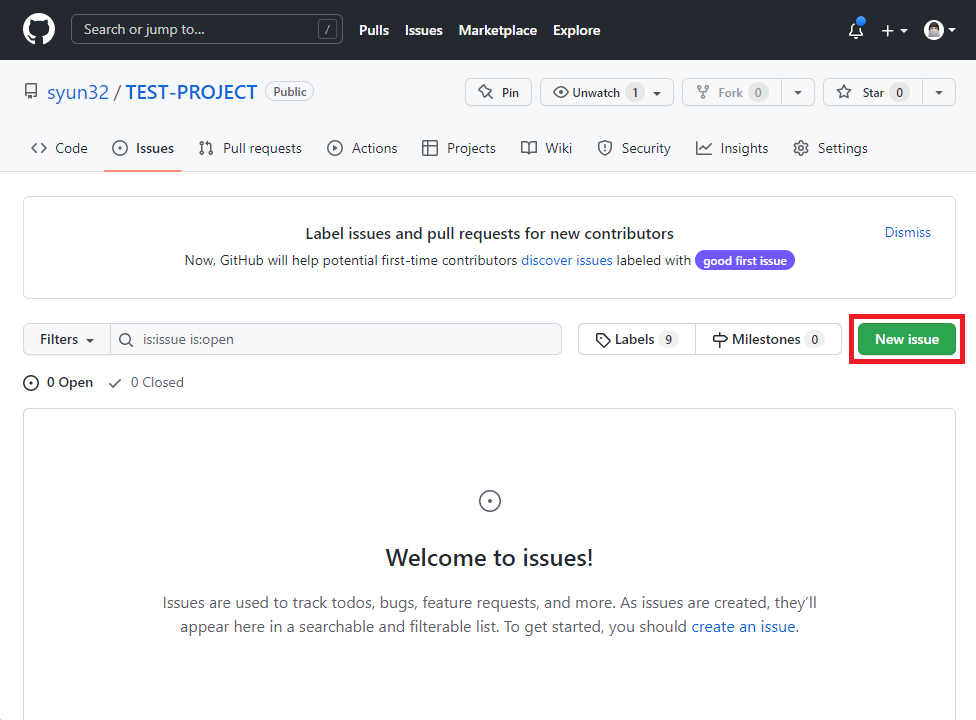Click the is:issue is:open search field
Viewport: 976px width, 720px height.
click(x=336, y=339)
